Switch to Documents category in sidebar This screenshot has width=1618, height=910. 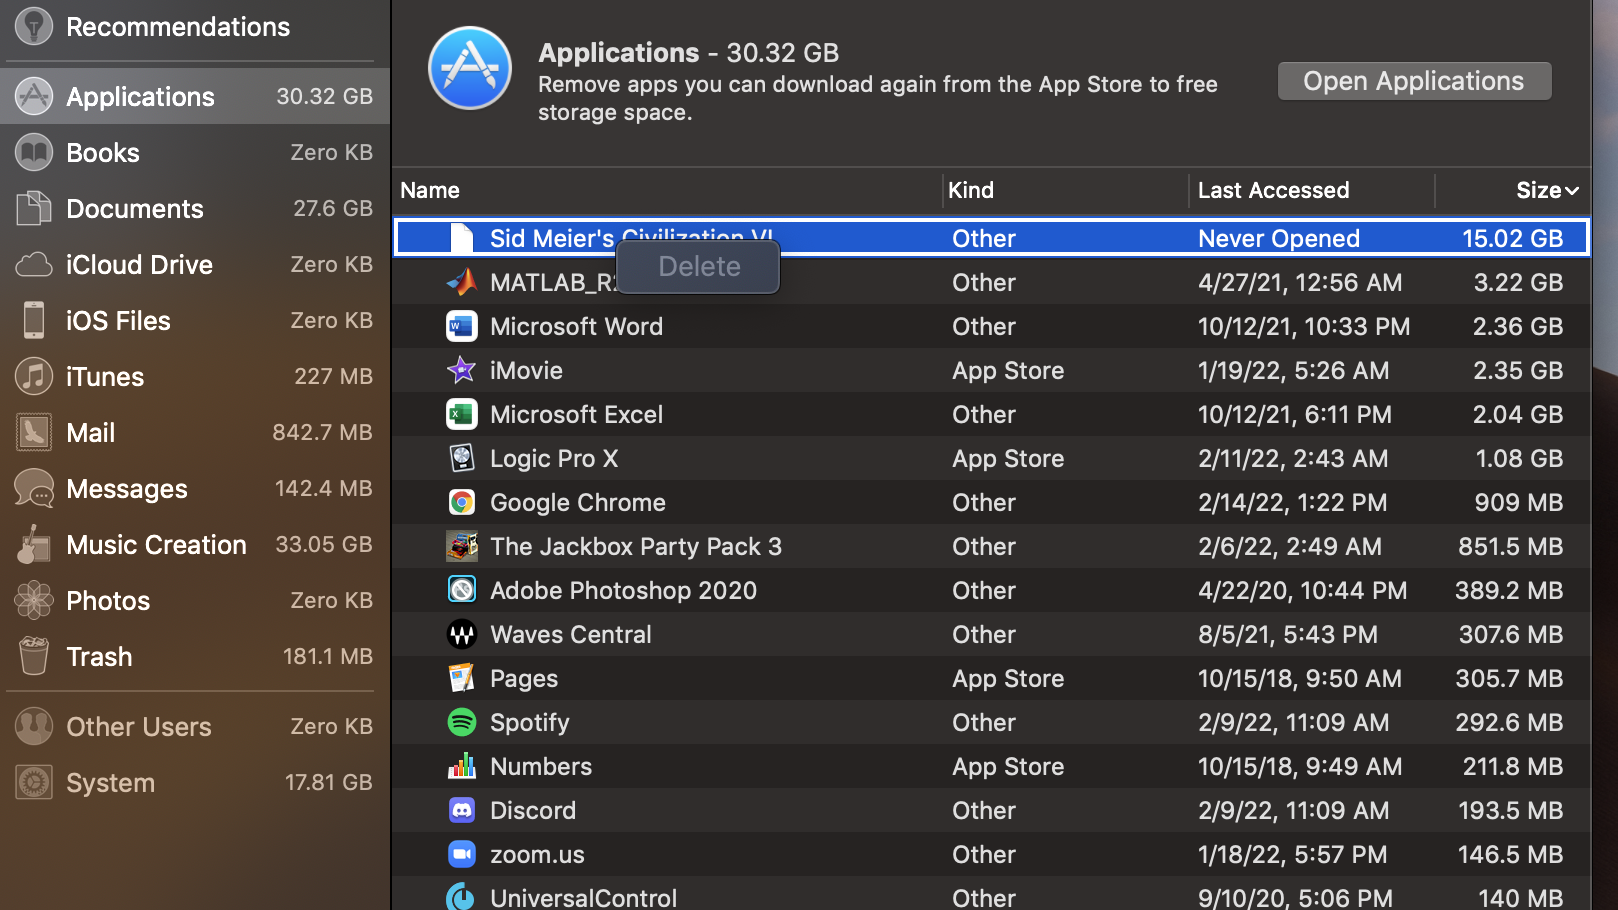pos(135,209)
